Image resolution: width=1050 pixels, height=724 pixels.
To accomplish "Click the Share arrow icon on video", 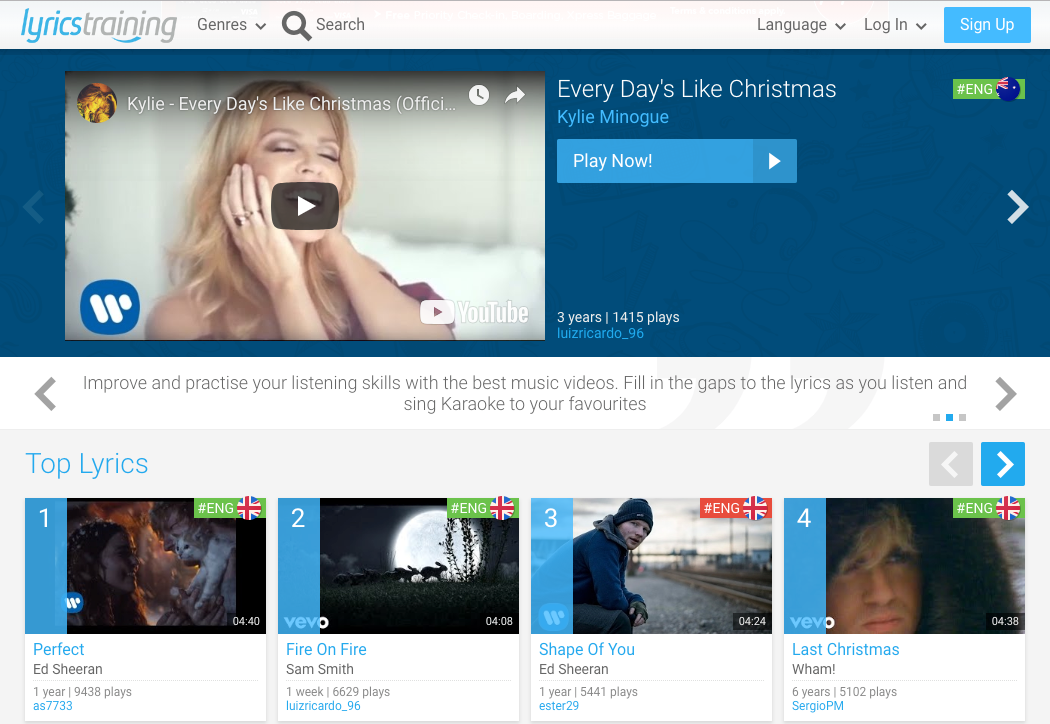I will (514, 95).
